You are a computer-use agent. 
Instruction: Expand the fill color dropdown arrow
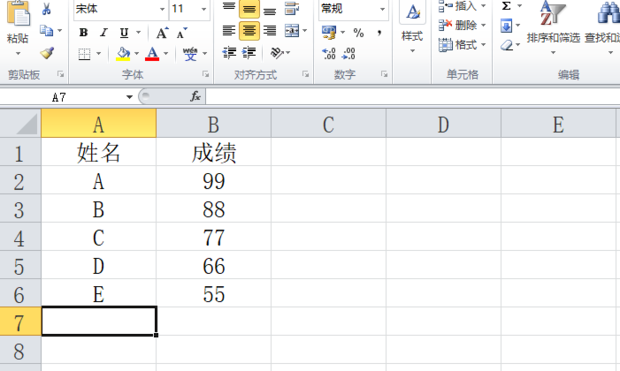click(136, 53)
